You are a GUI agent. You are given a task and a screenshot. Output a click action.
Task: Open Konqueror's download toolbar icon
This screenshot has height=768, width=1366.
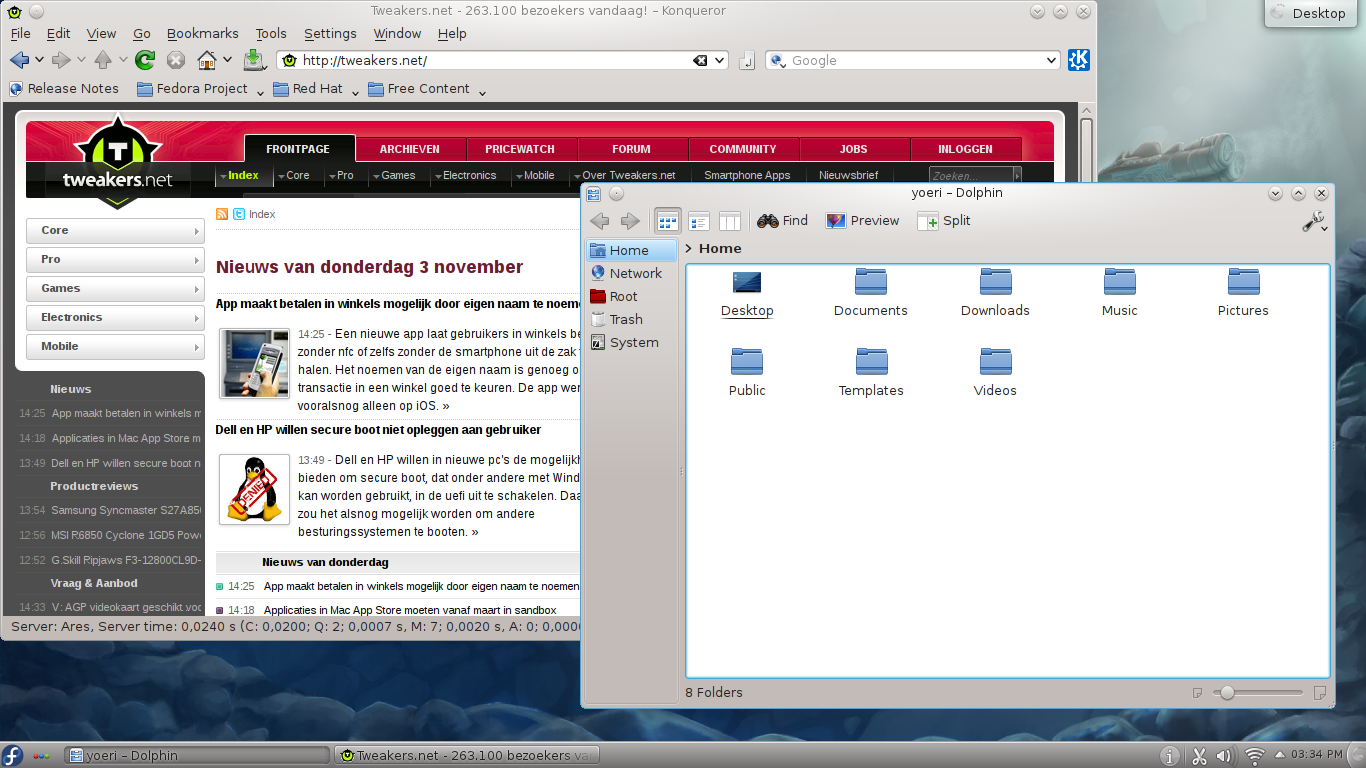[254, 60]
